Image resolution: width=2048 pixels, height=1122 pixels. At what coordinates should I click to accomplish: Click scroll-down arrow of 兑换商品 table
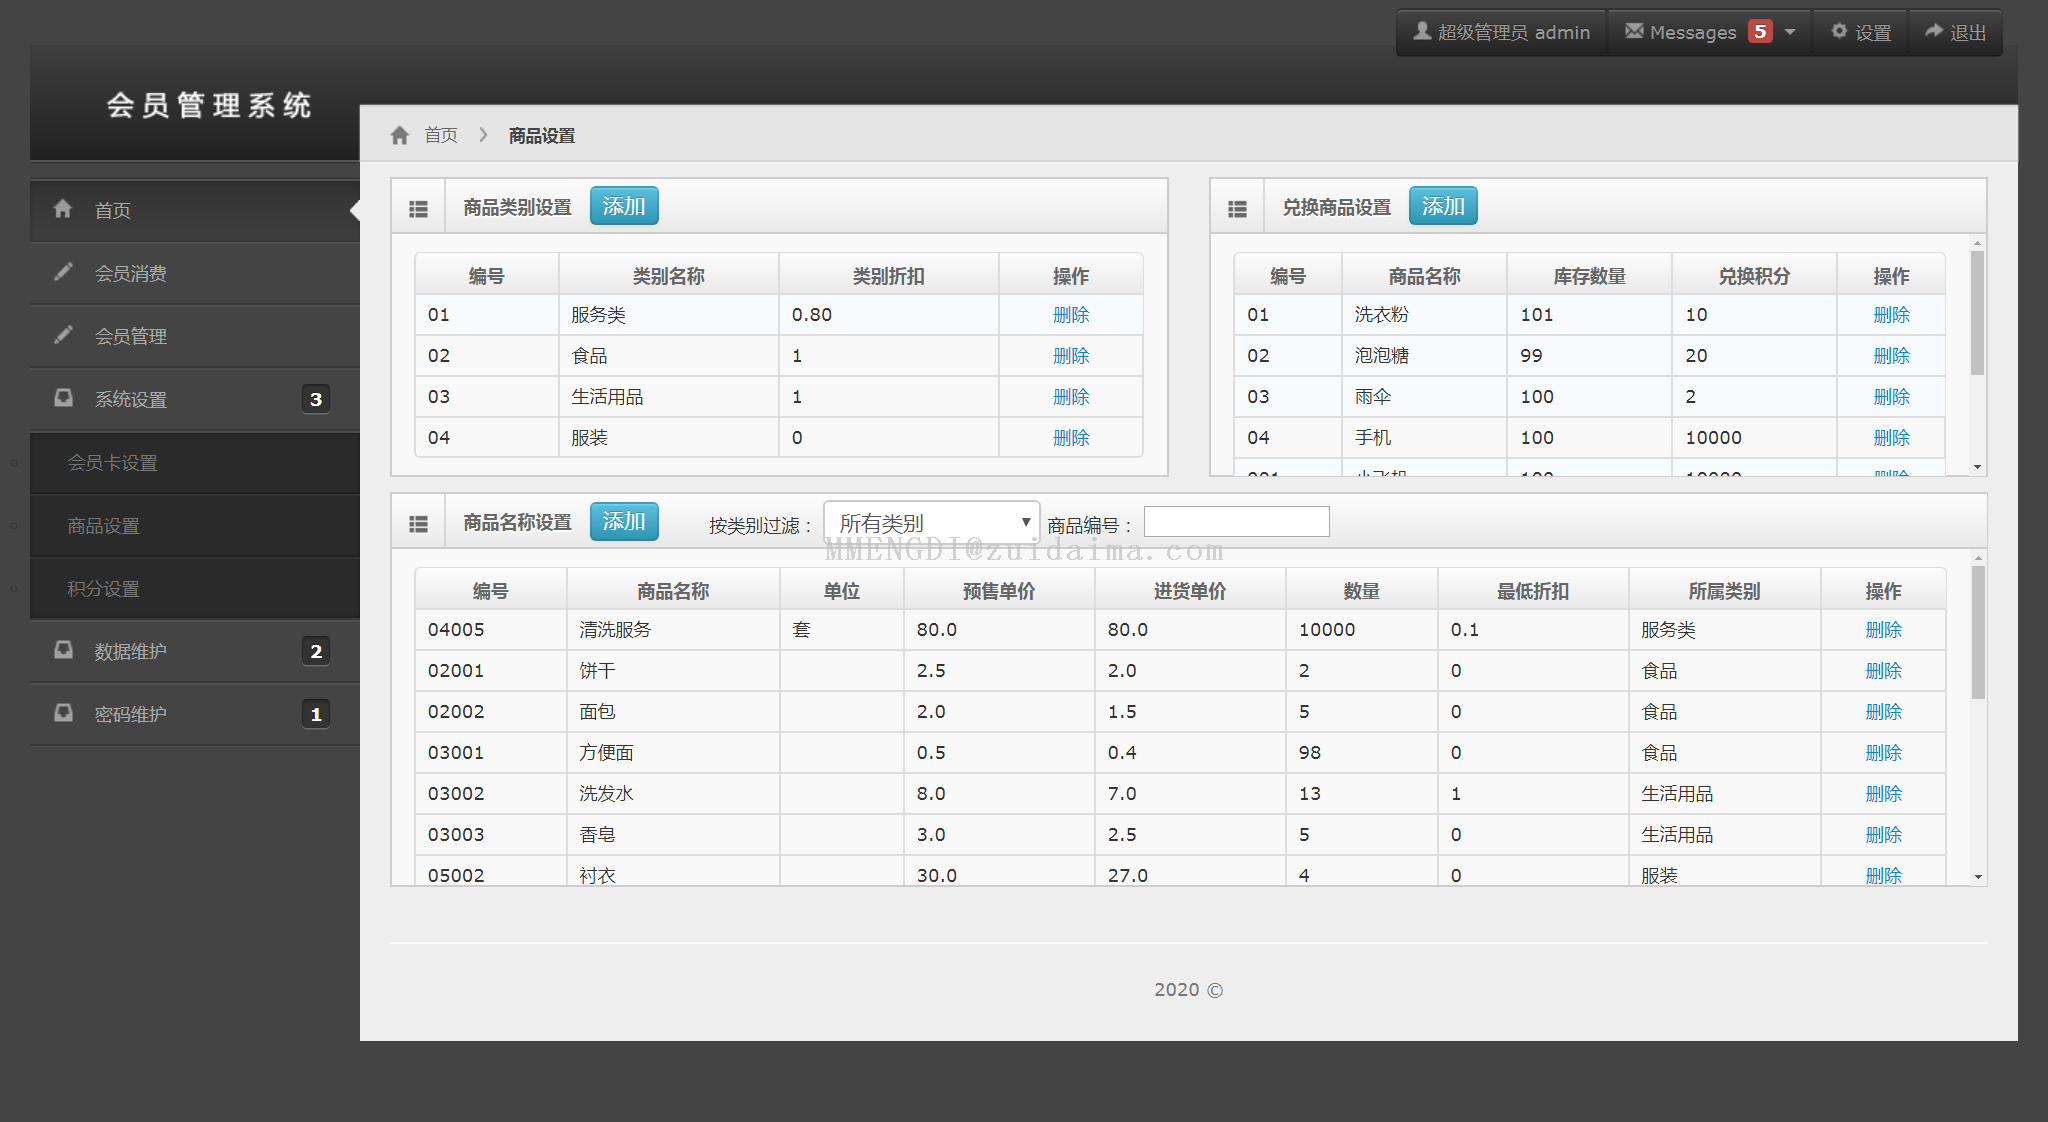click(1977, 467)
